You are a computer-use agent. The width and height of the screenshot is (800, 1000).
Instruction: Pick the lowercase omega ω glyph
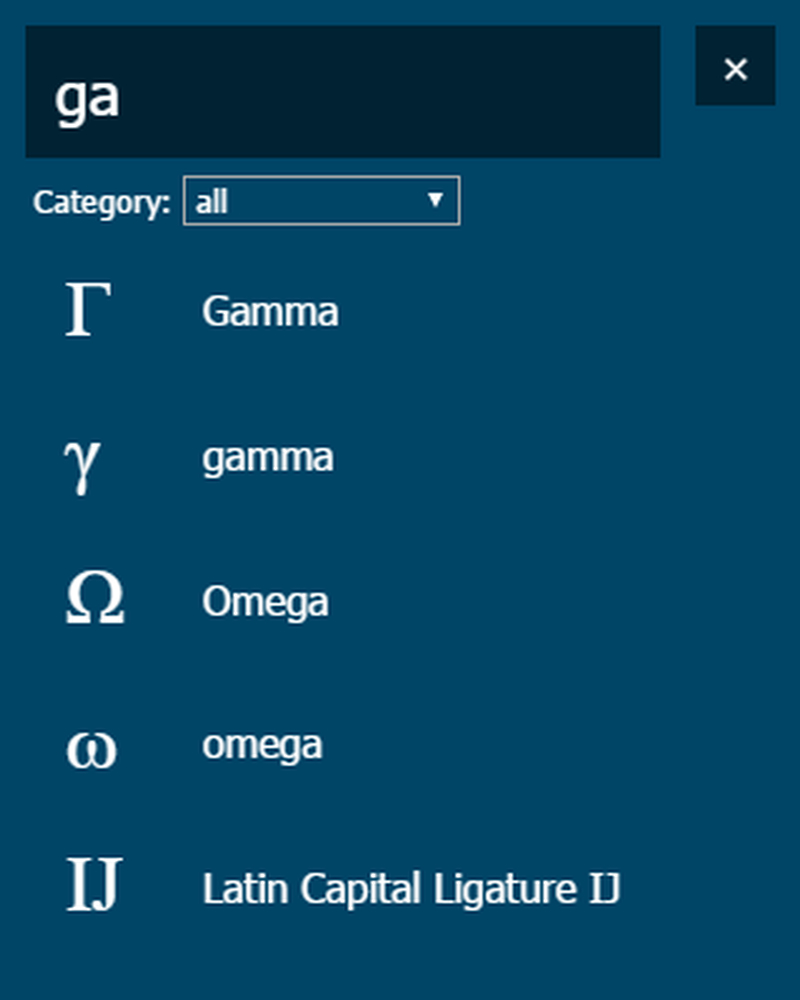[91, 750]
